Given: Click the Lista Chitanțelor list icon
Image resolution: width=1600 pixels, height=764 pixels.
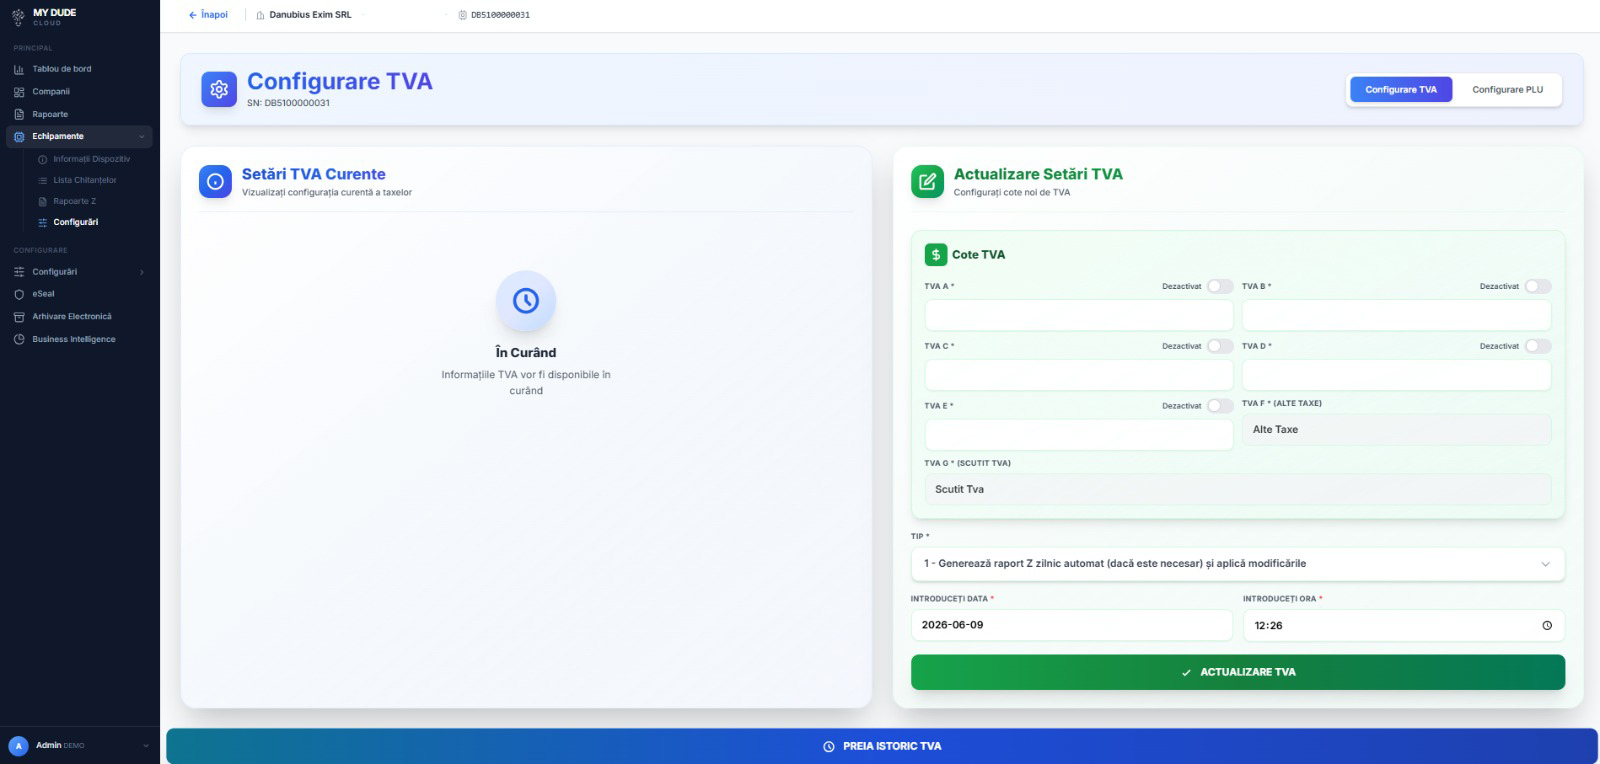Looking at the screenshot, I should (42, 180).
